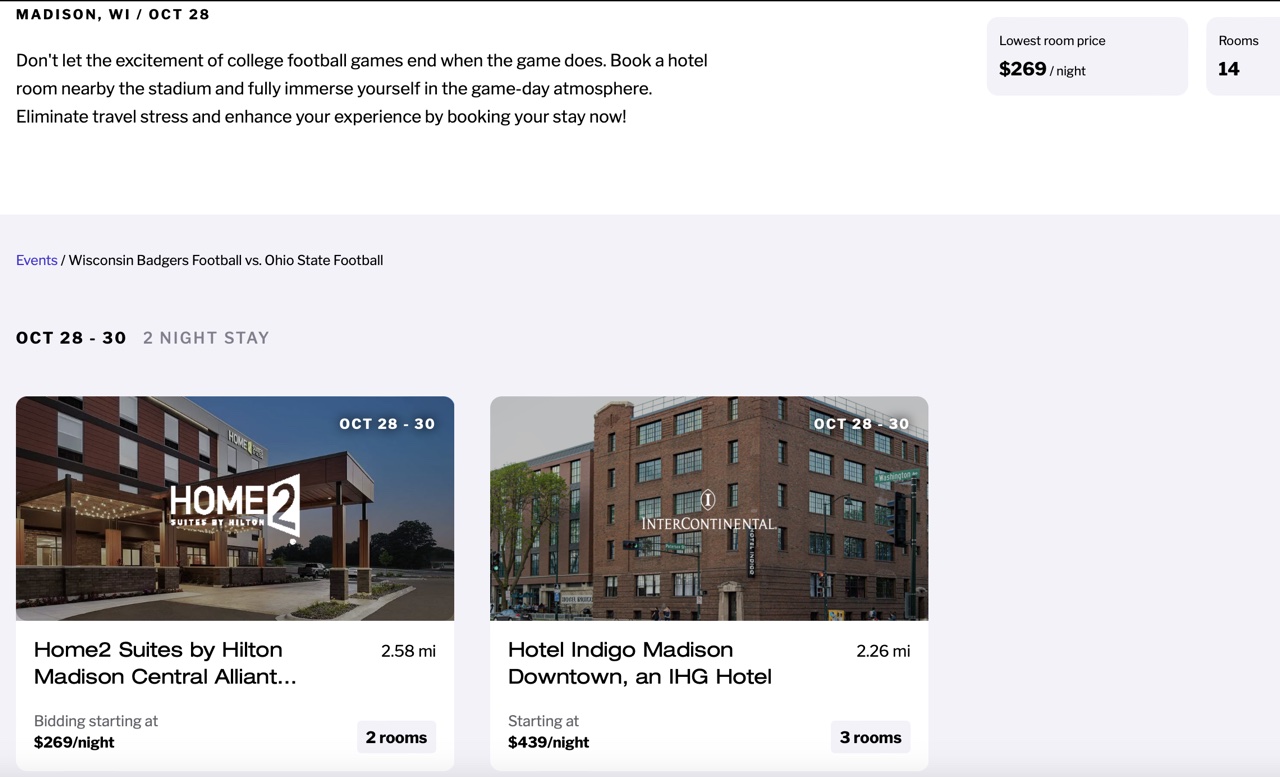Click the 'Bidding starting at' label
Screen dimensions: 1280x777
pyautogui.click(x=96, y=721)
